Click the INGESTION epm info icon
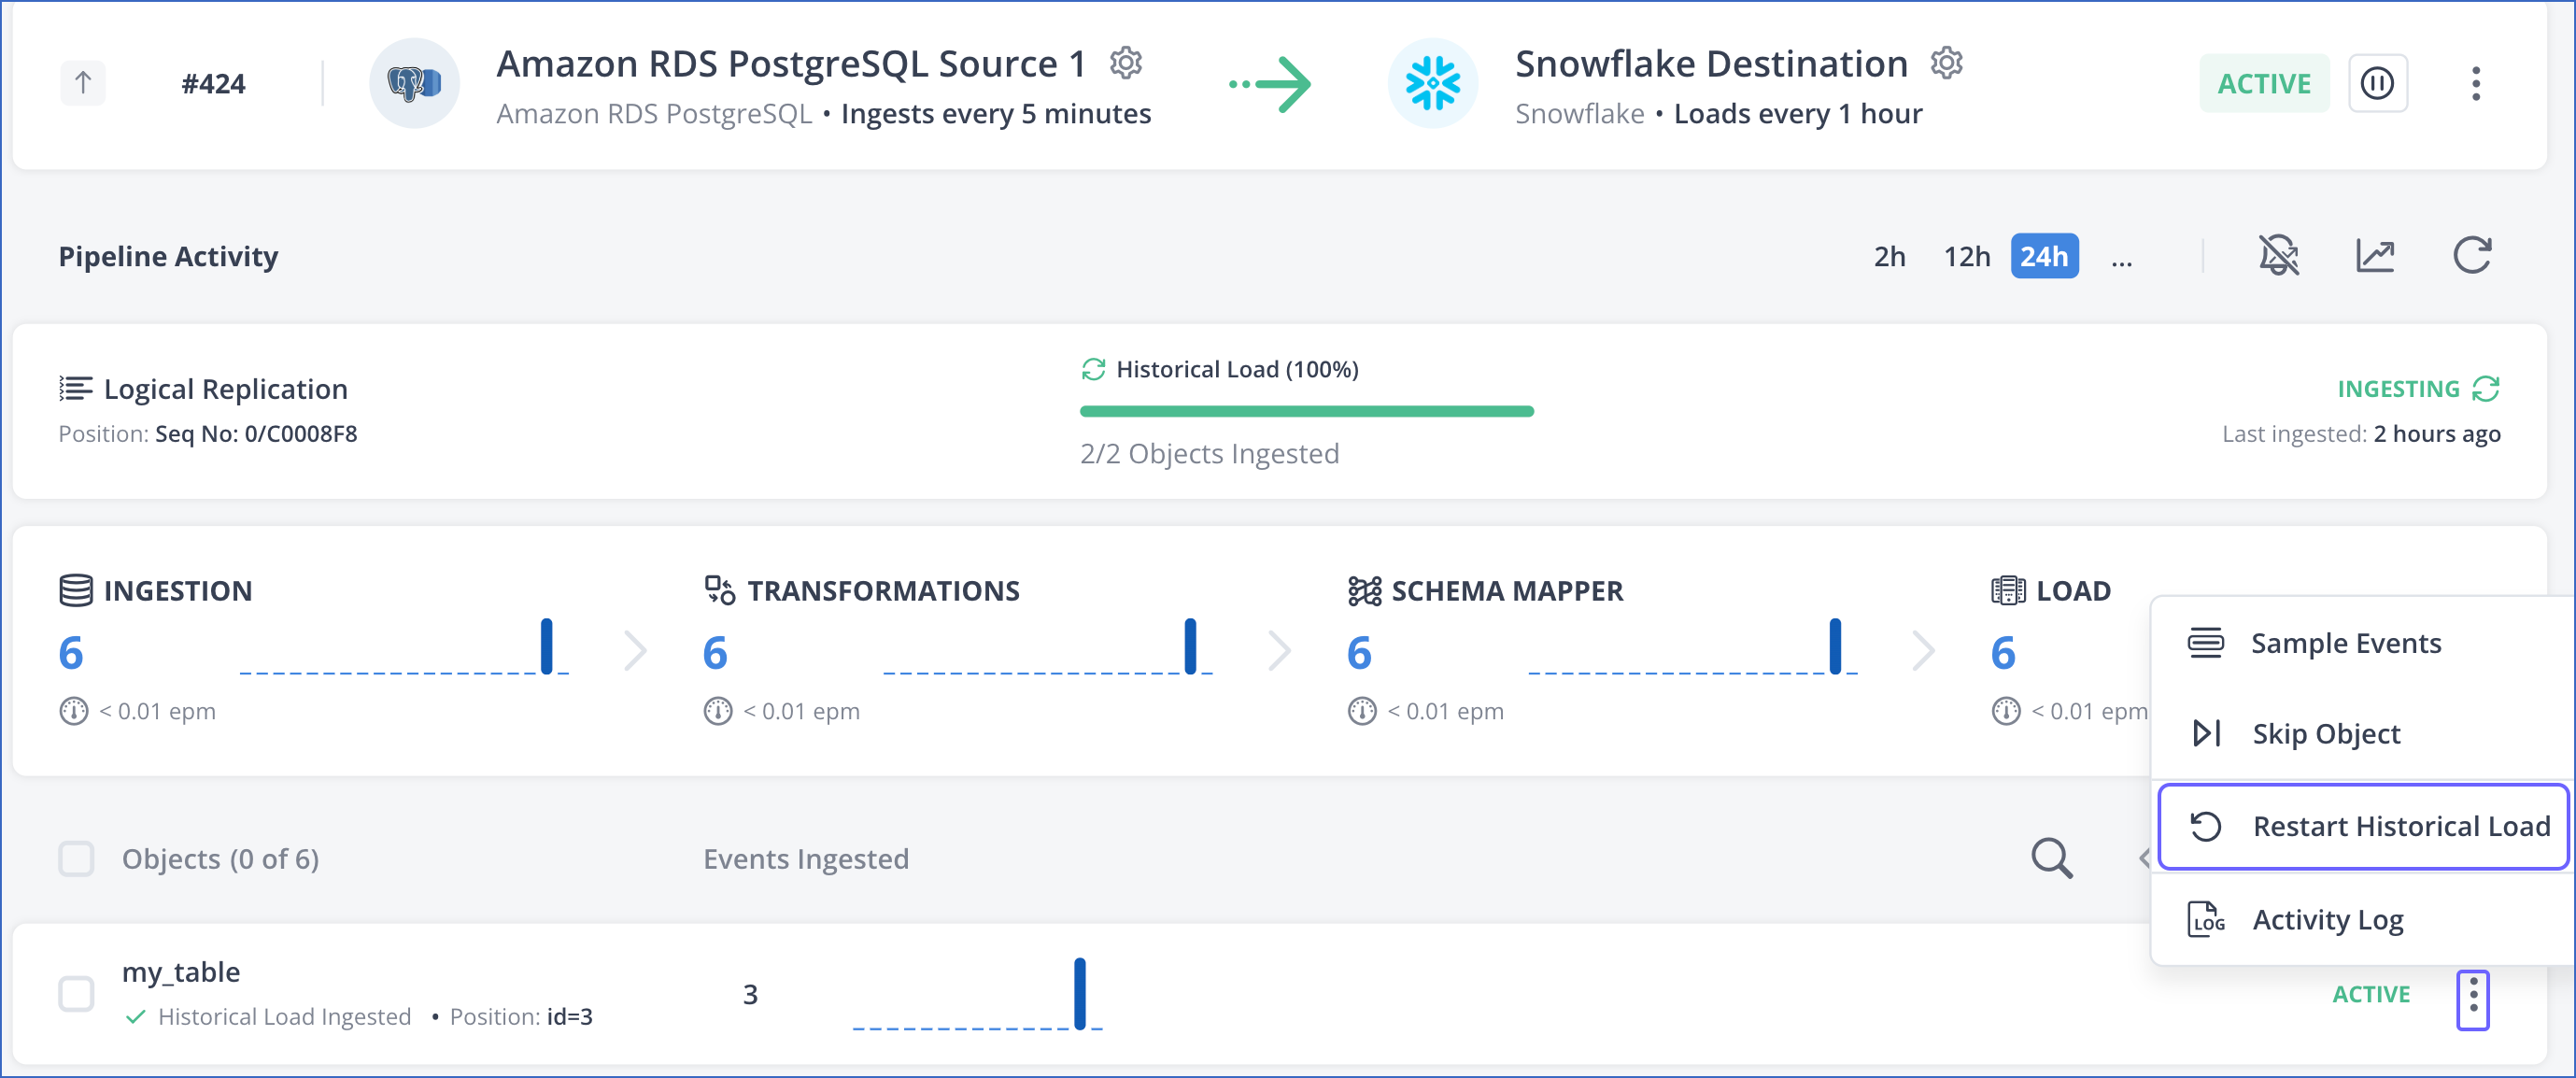 pos(73,711)
